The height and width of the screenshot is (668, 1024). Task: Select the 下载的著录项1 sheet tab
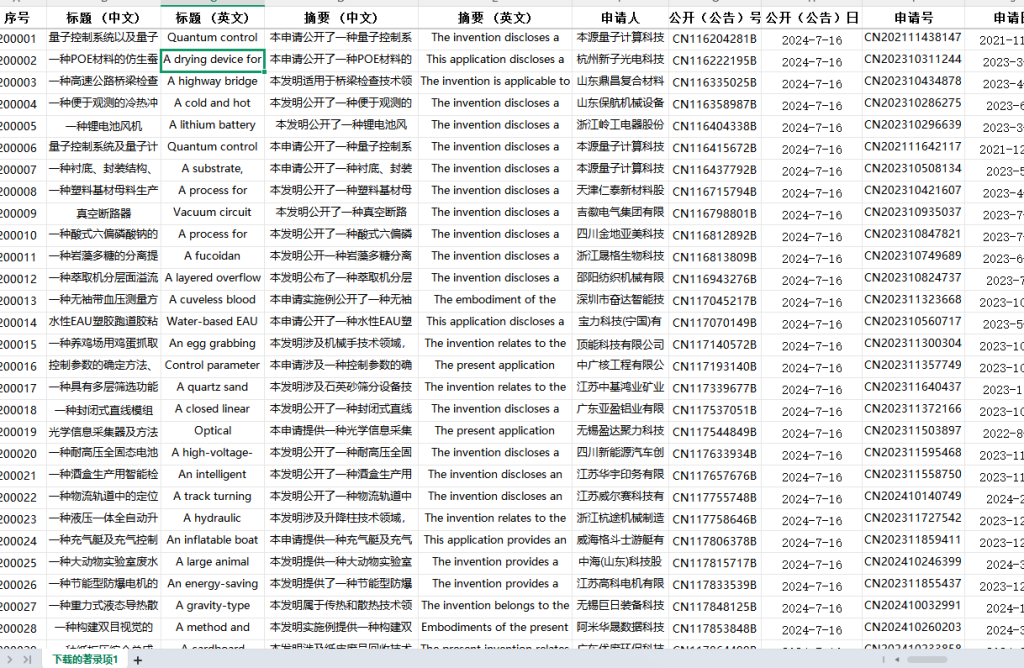(x=85, y=660)
